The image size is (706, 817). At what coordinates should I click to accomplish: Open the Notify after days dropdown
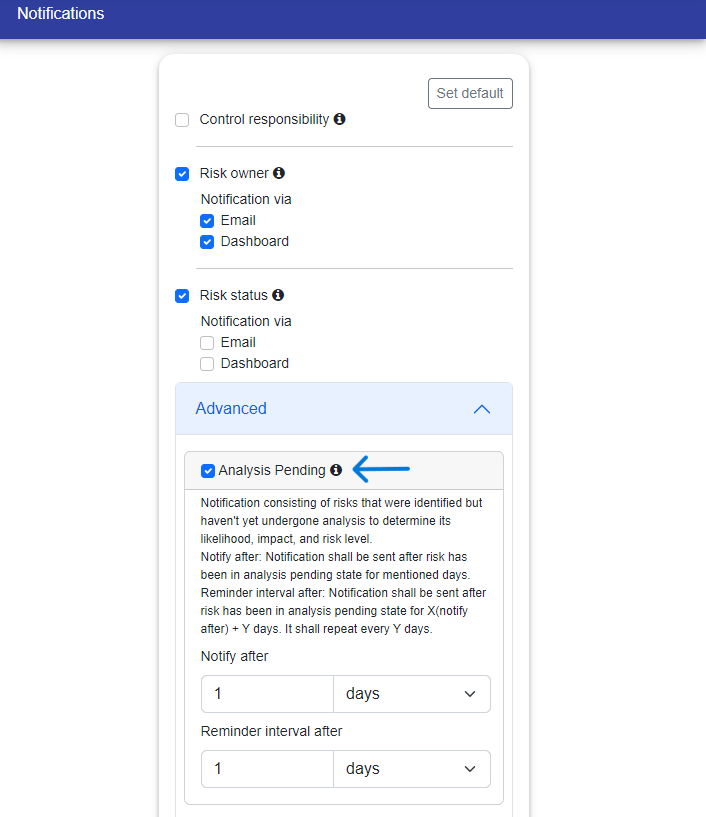[411, 694]
